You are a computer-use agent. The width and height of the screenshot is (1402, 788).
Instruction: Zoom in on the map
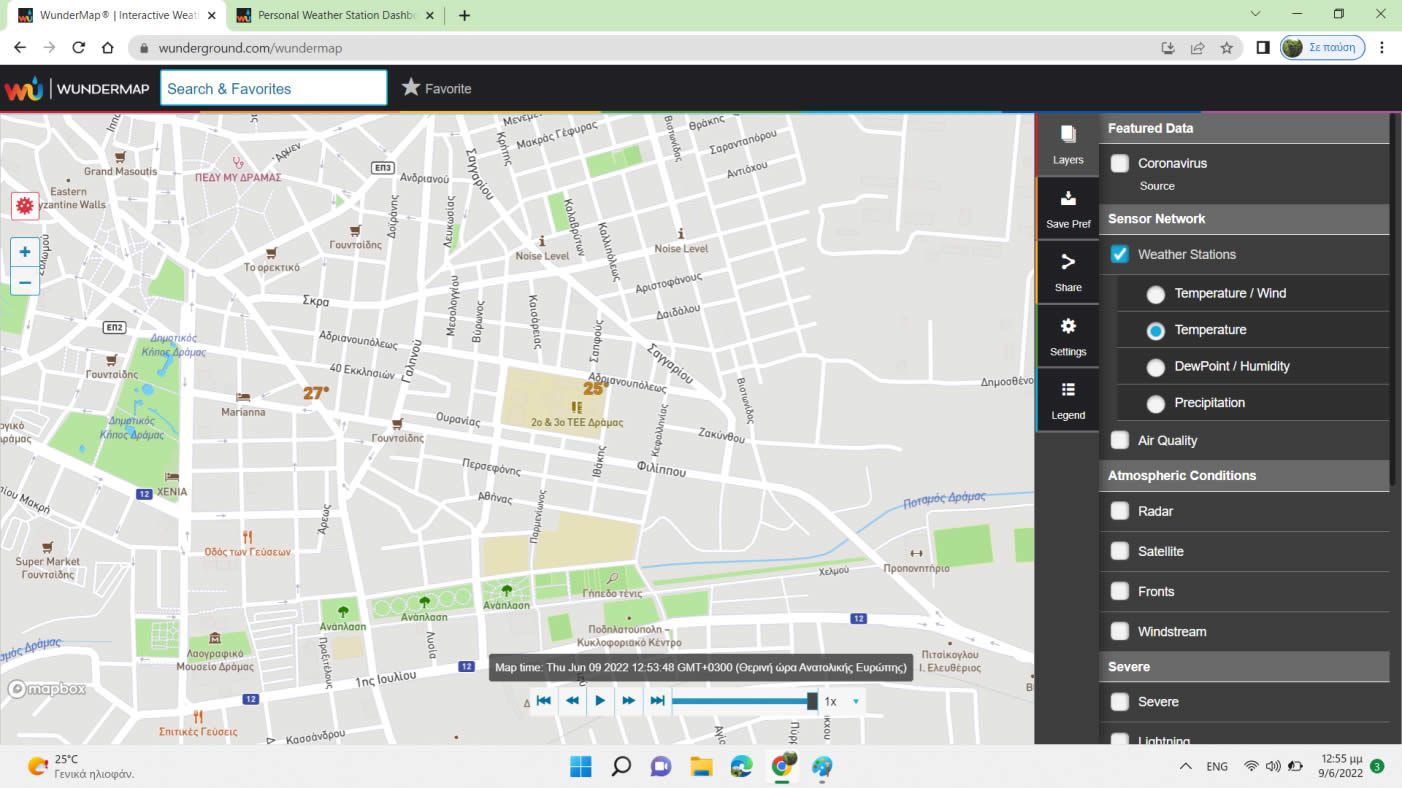pyautogui.click(x=25, y=252)
